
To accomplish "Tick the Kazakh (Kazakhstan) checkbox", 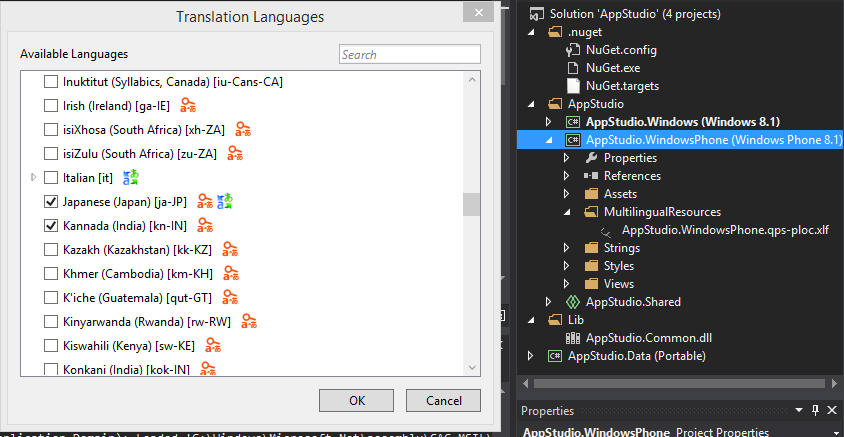I will click(51, 250).
